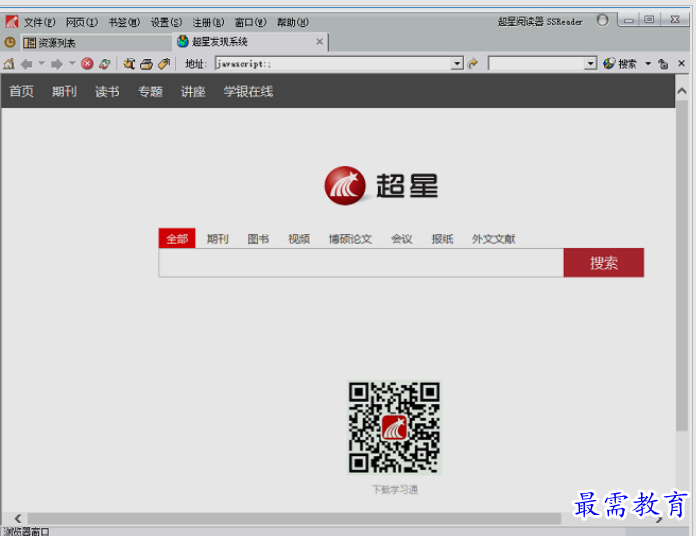Open the 设置(S) menu
Image resolution: width=696 pixels, height=536 pixels.
[x=166, y=22]
